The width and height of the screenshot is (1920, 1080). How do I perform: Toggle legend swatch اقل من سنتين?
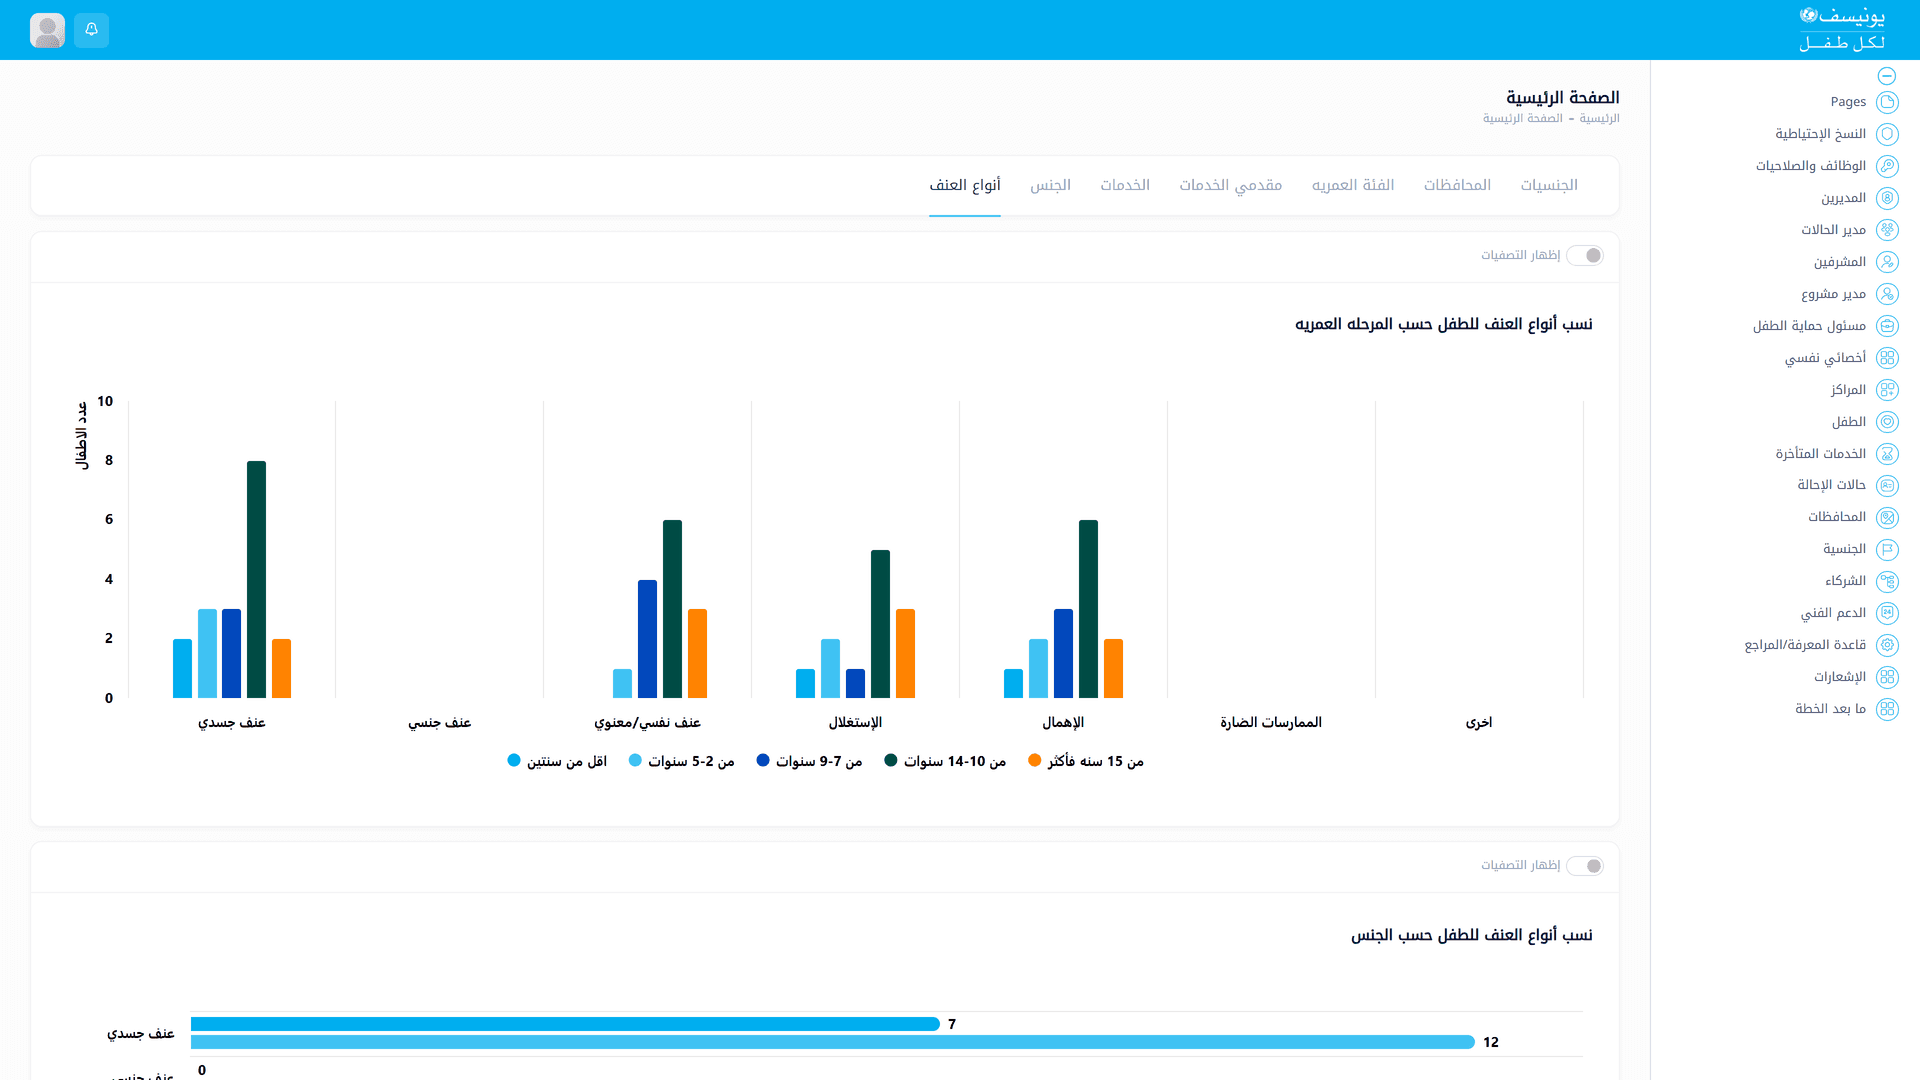tap(514, 761)
